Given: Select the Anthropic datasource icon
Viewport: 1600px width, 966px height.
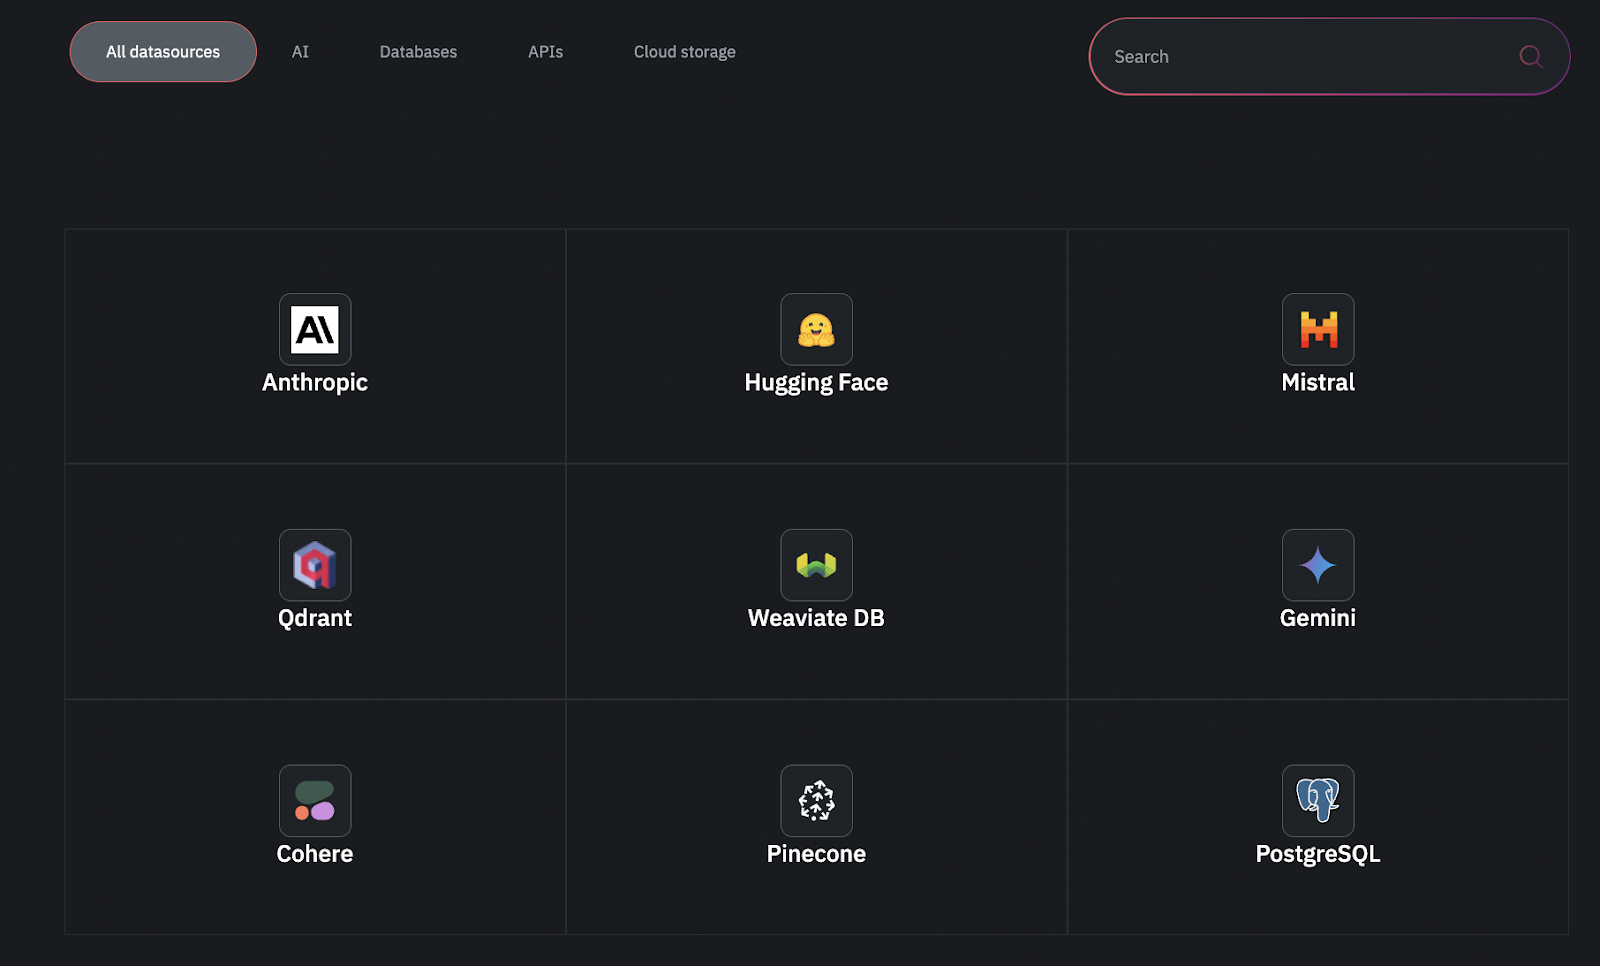Looking at the screenshot, I should pos(315,330).
